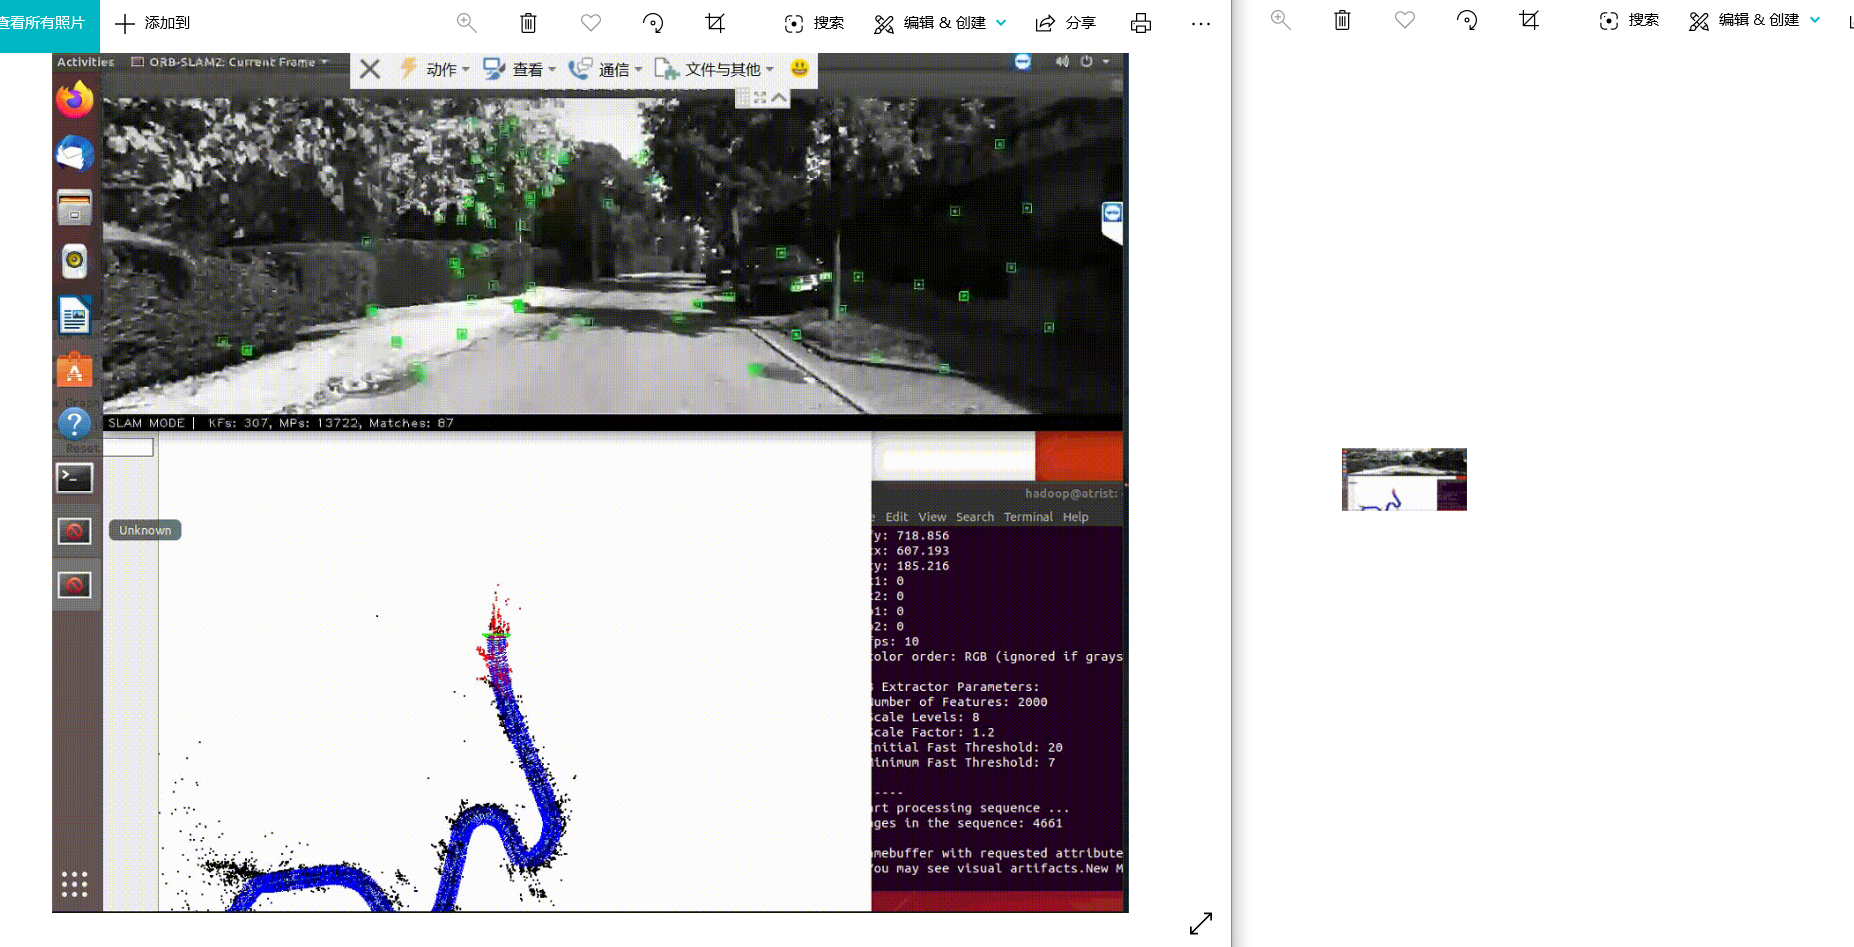Click trash icon in the right Photos window
The image size is (1854, 947).
(1342, 19)
